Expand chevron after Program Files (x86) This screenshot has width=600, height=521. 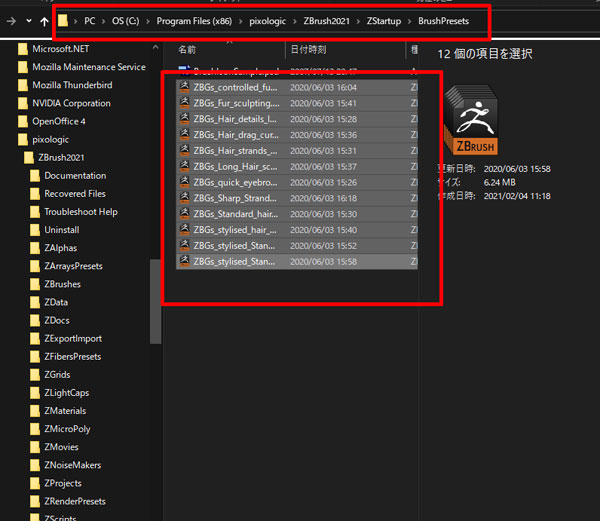(x=241, y=21)
